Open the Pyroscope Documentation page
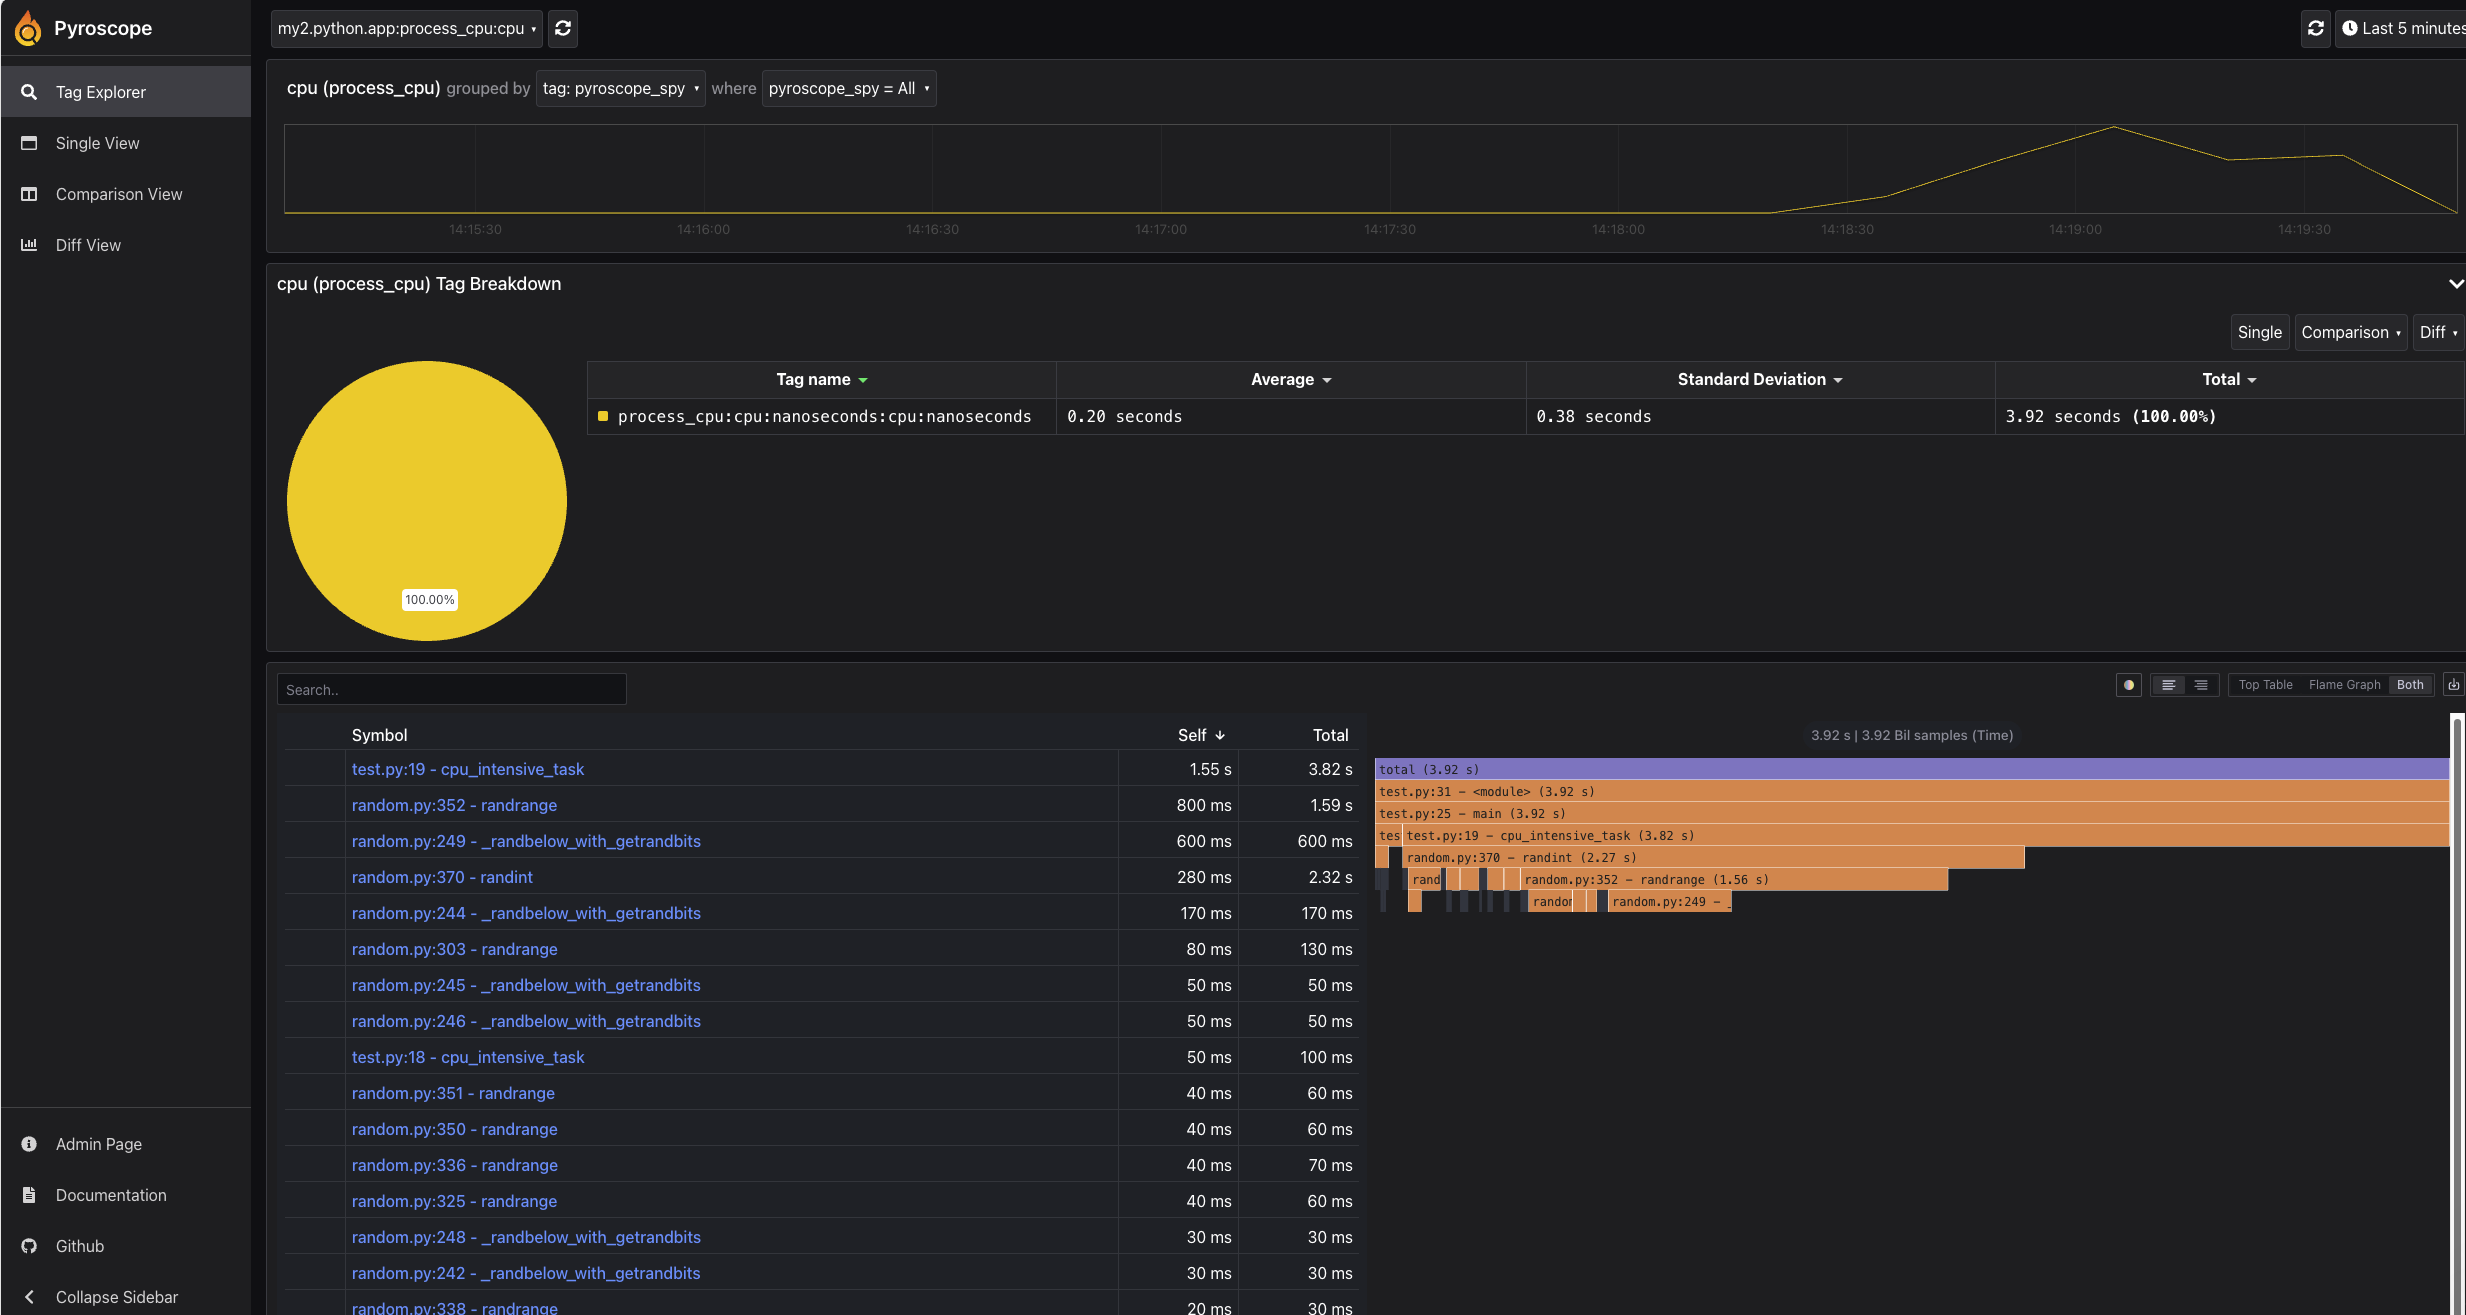The image size is (2466, 1315). click(x=111, y=1195)
